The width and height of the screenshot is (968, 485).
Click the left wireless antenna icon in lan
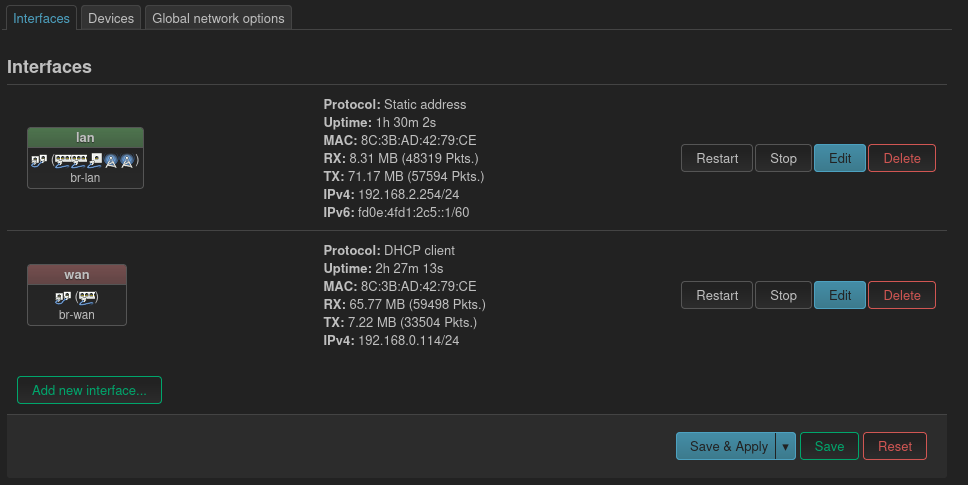point(111,160)
